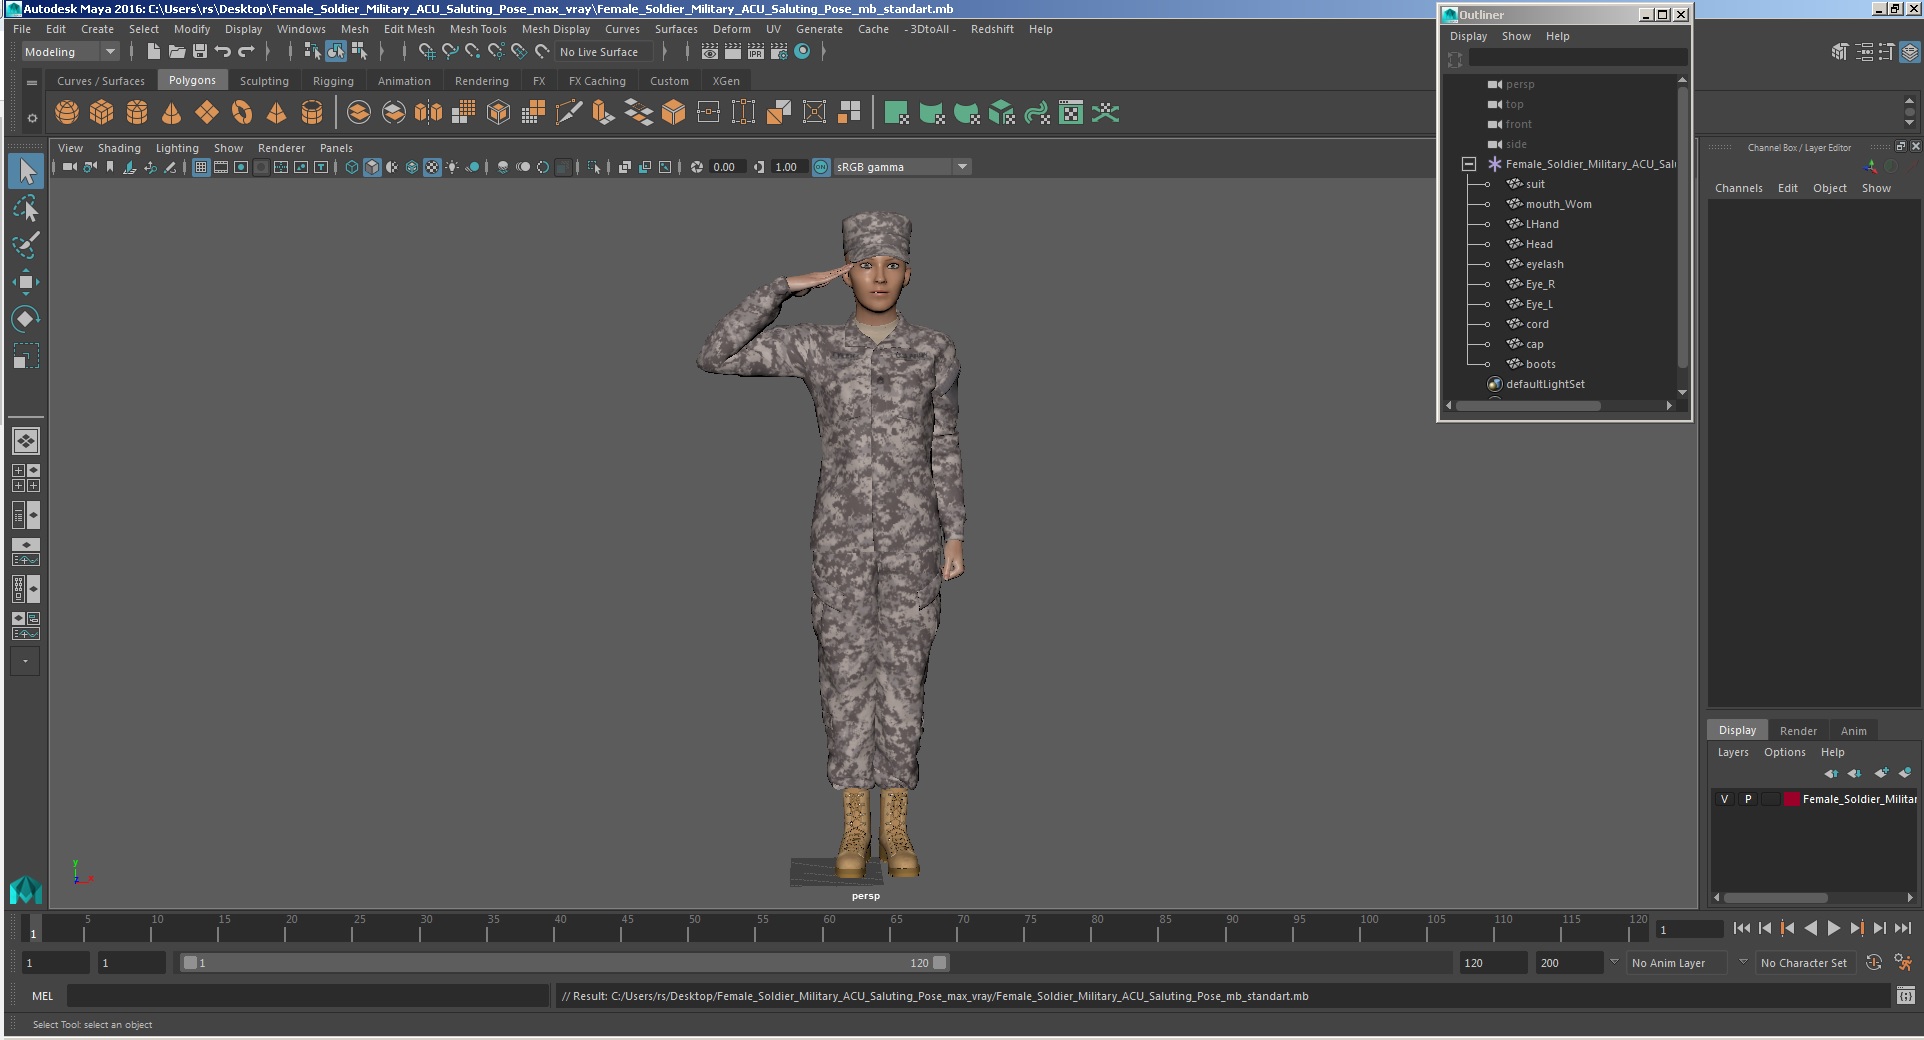Toggle layer playback P box
This screenshot has width=1924, height=1040.
tap(1748, 799)
